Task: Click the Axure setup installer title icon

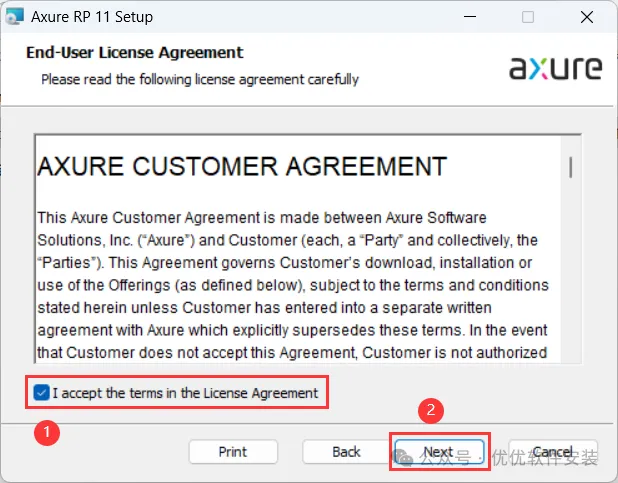Action: (x=14, y=17)
